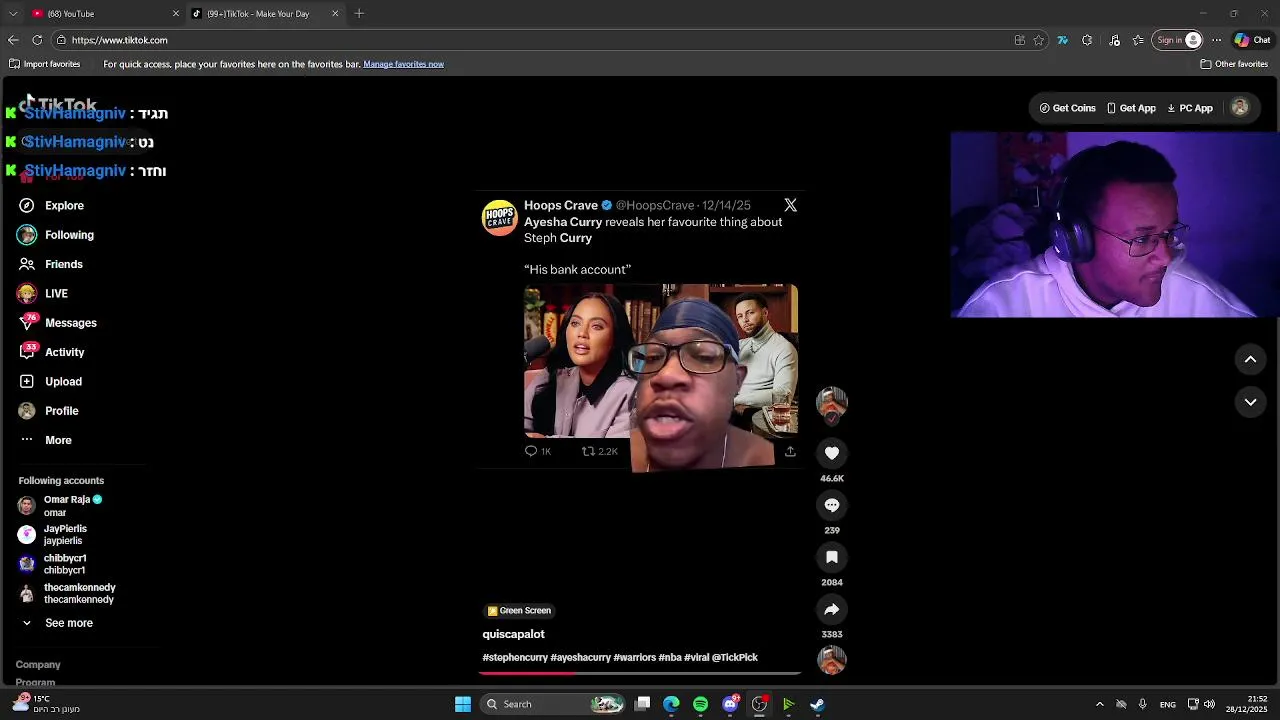Open Discord from the taskbar
This screenshot has height=720, width=1280.
point(731,704)
